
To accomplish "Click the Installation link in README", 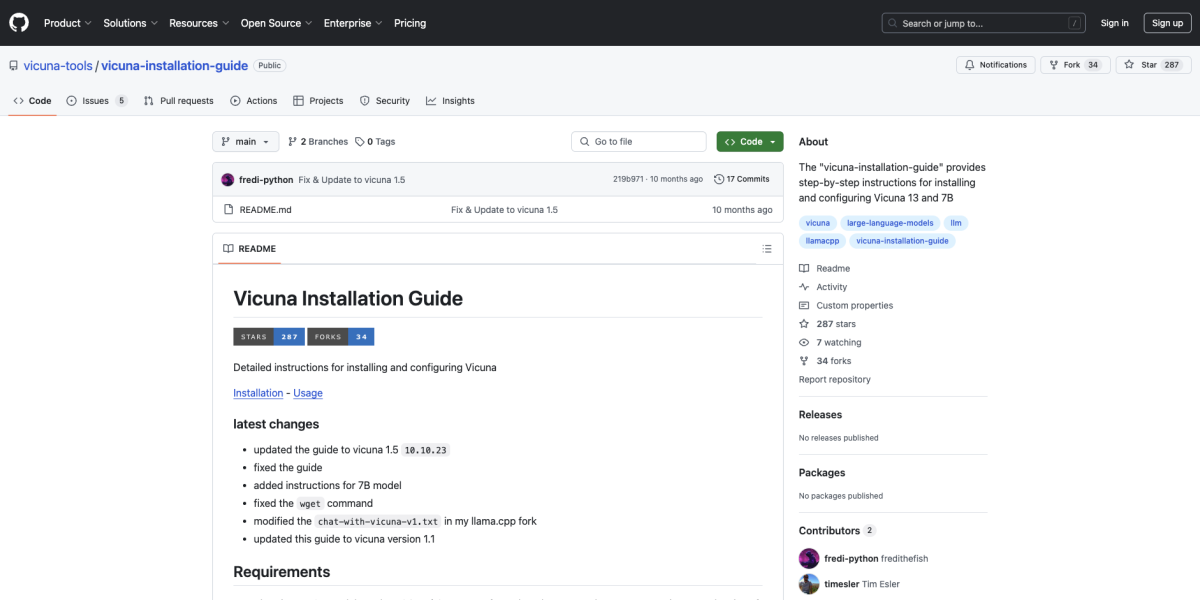I will point(258,393).
